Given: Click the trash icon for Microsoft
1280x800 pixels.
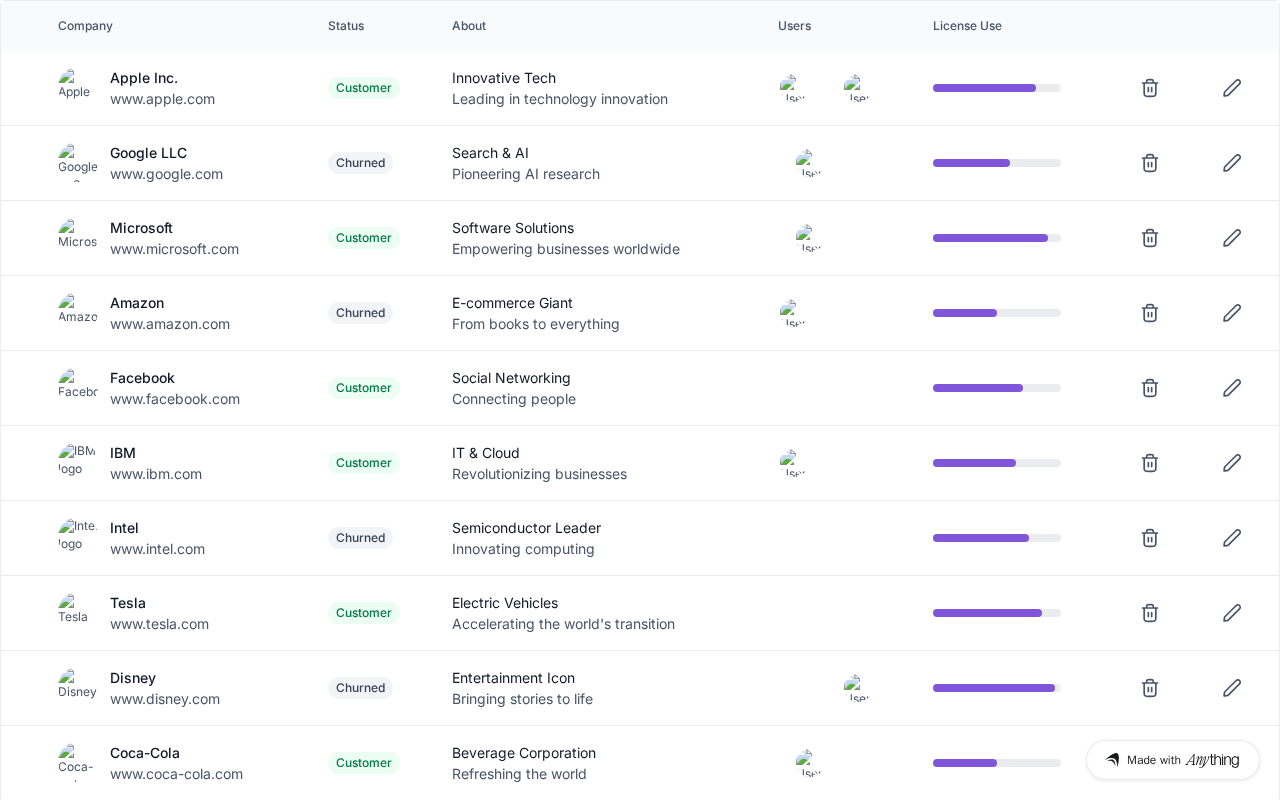Looking at the screenshot, I should 1150,238.
